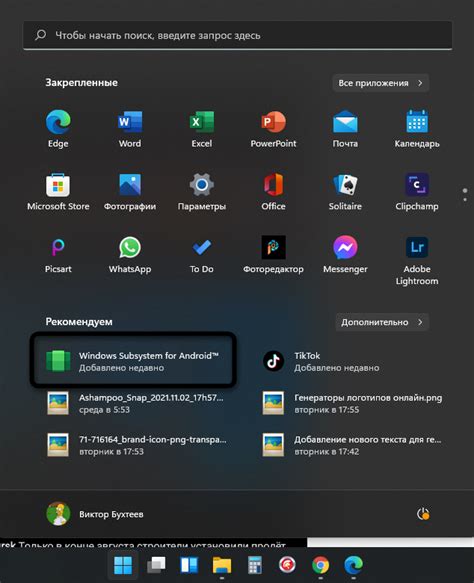
Task: Open Добавление нового текста recent file
Action: (352, 445)
